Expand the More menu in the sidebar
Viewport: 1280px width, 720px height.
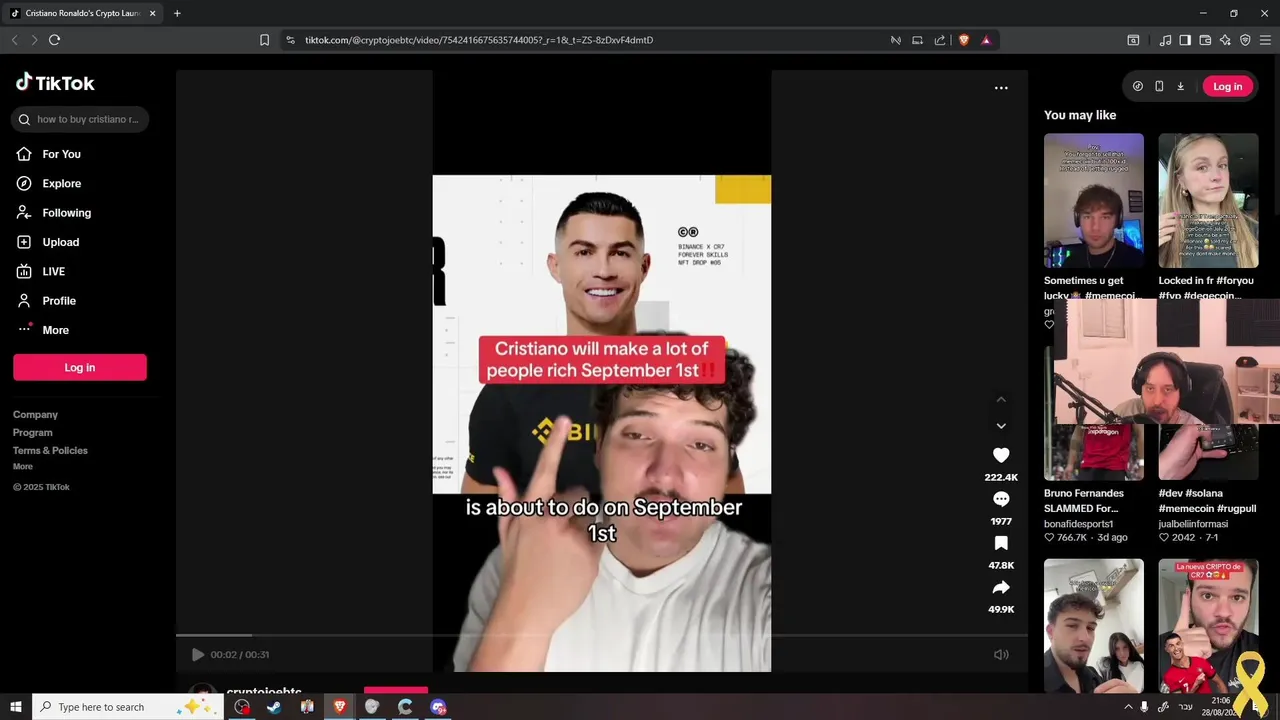[55, 330]
